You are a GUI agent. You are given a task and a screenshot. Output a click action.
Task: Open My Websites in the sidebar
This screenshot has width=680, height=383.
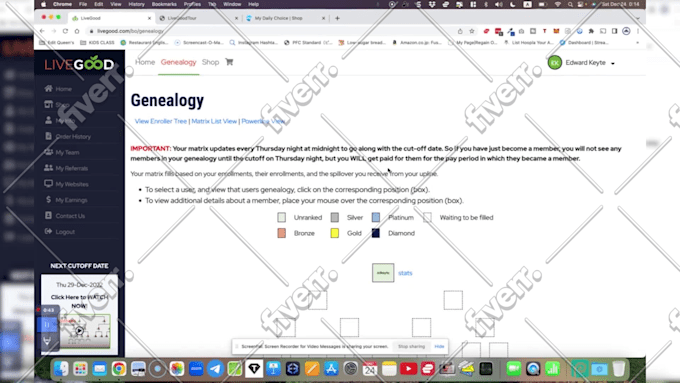[x=72, y=184]
